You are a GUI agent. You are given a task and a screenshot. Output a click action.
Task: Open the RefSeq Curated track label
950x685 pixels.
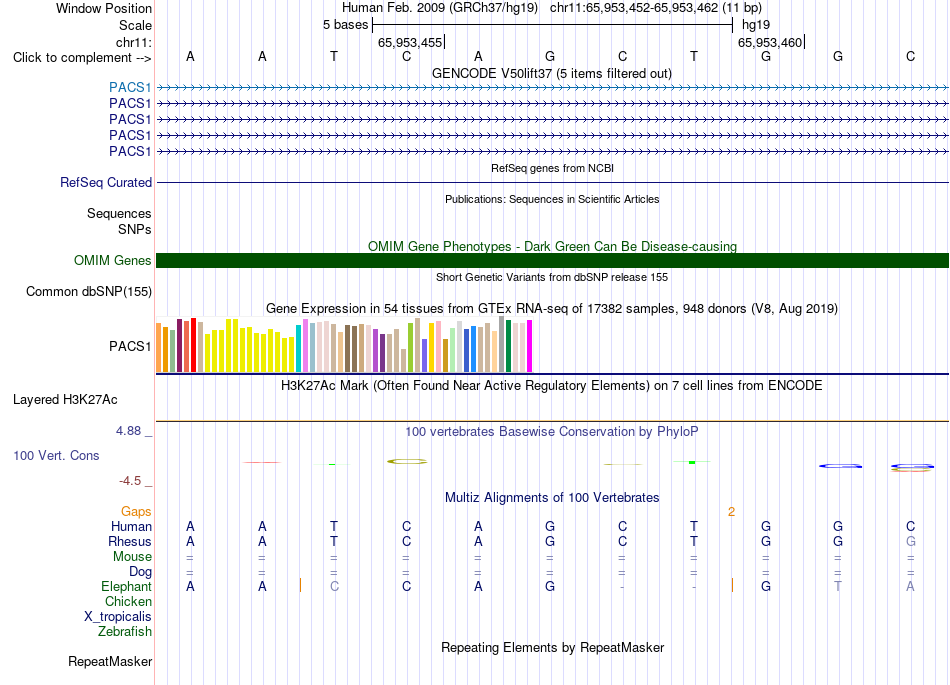(106, 182)
